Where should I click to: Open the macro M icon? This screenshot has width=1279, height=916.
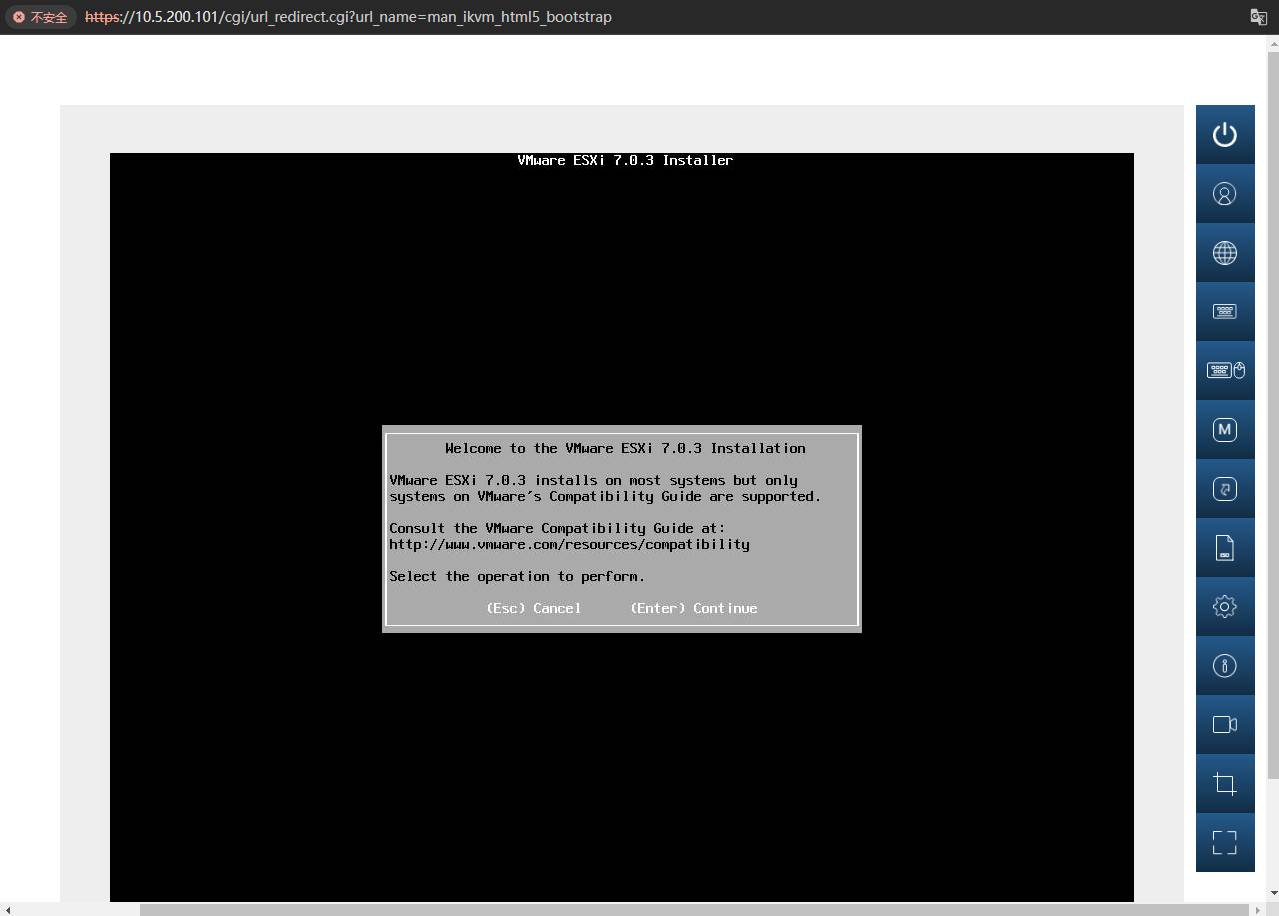(x=1225, y=430)
